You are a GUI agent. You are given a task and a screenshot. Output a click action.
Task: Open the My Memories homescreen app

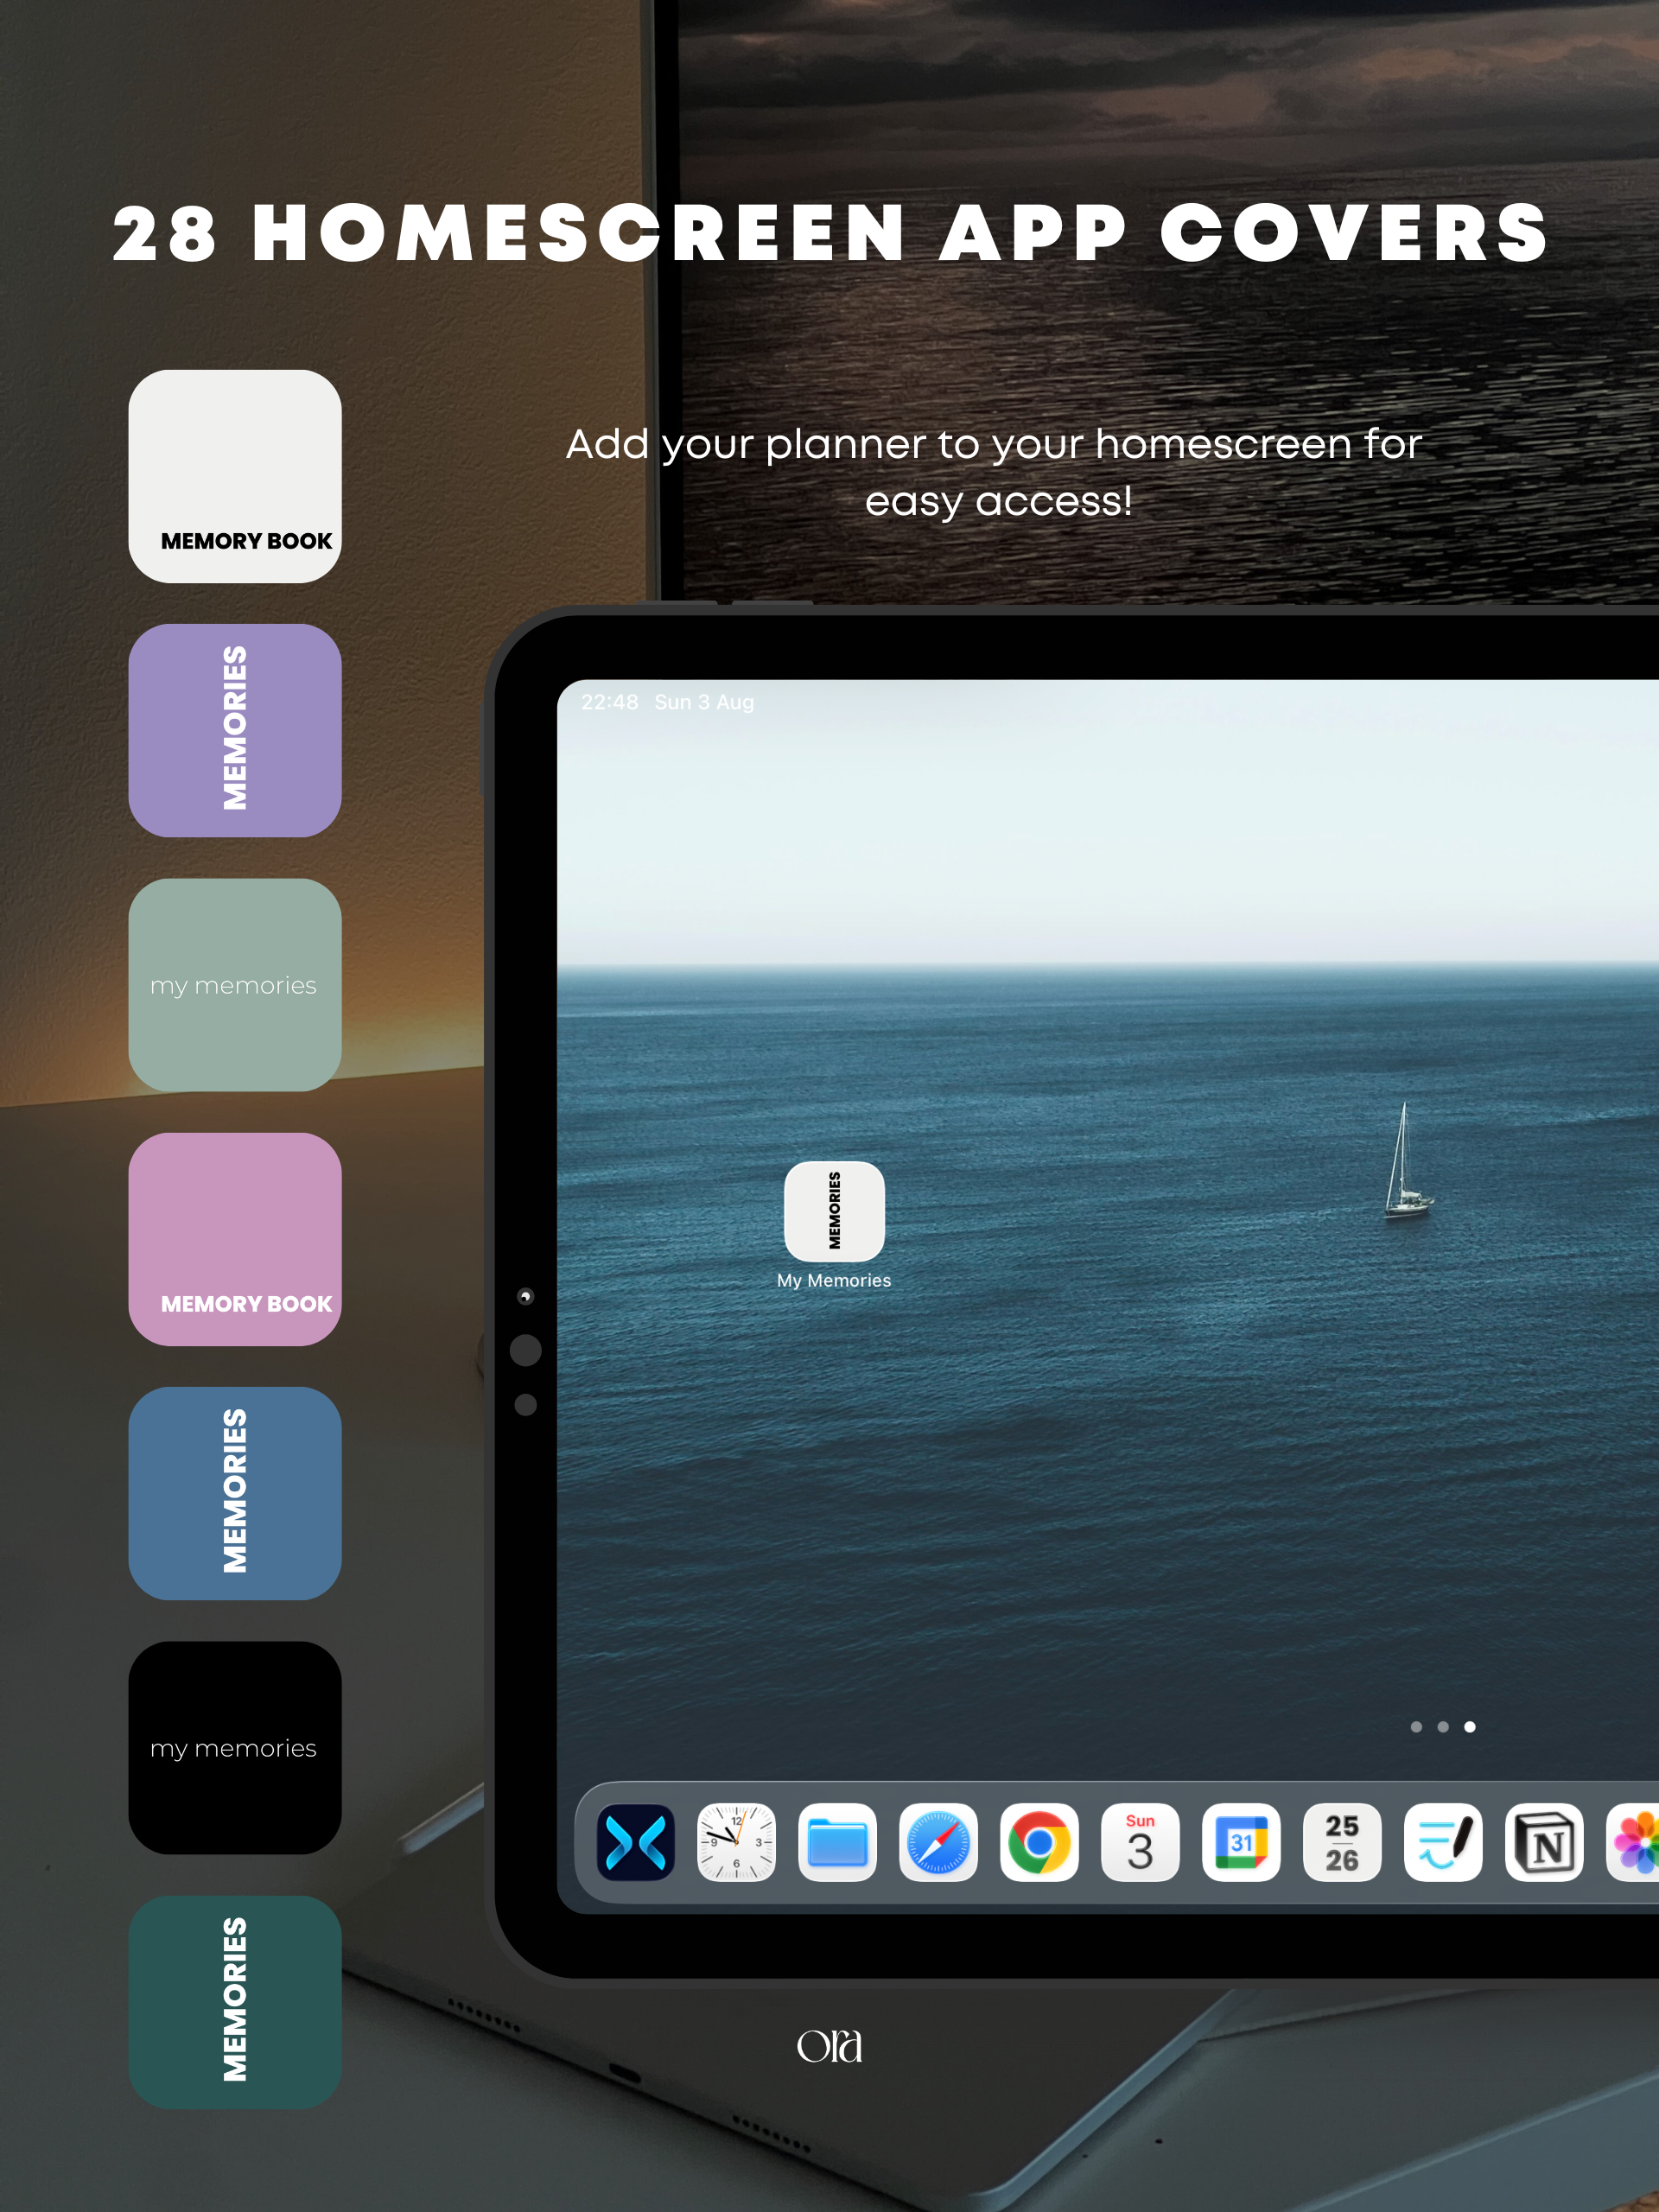[834, 1211]
